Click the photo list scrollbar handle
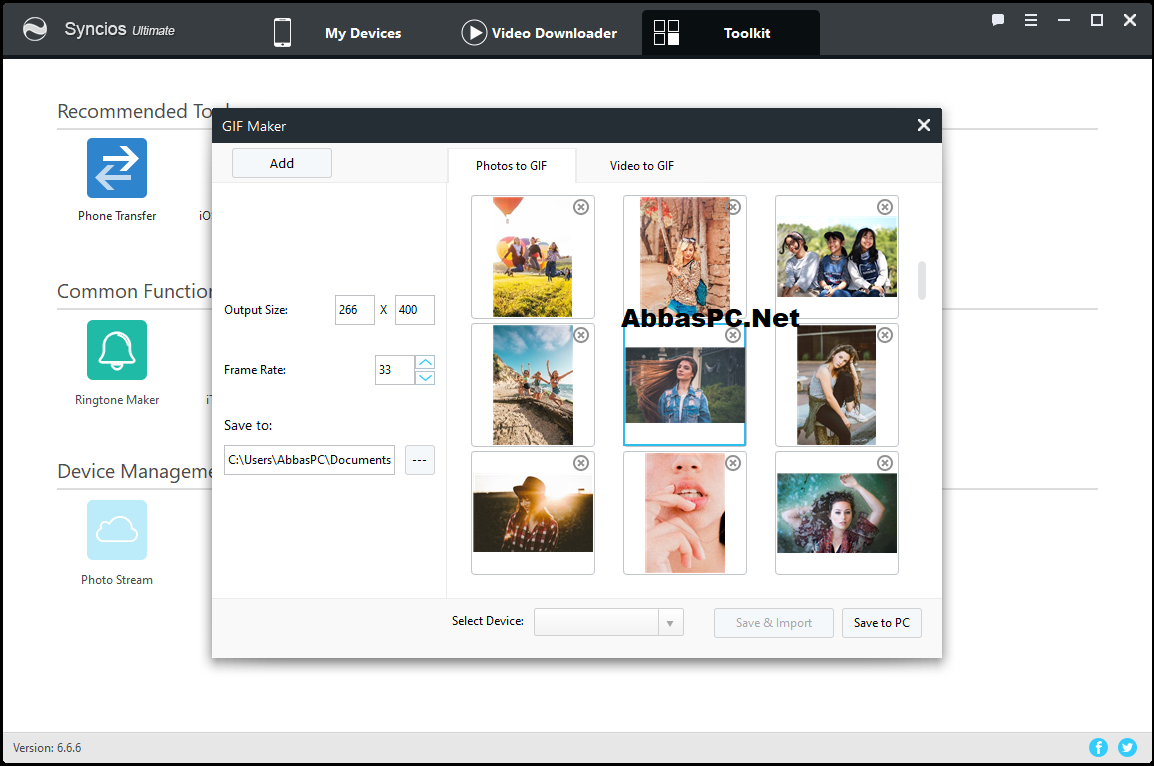 [921, 280]
